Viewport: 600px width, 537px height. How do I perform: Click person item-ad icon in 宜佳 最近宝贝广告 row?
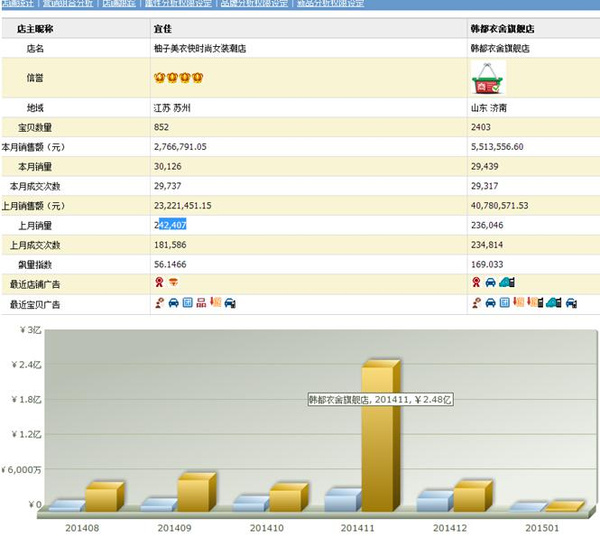point(160,303)
